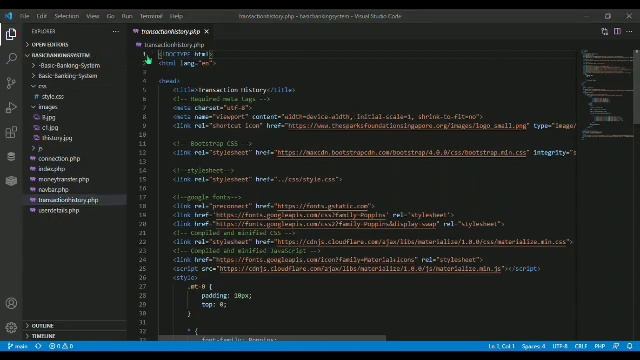
Task: Collapse the BASICBANKINGSYSTEM root folder
Action: (x=74, y=55)
